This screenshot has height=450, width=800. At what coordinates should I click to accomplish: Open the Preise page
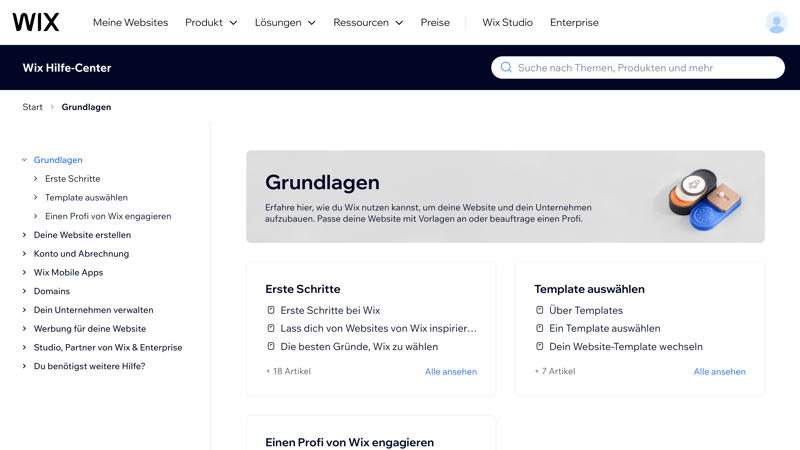coord(435,22)
